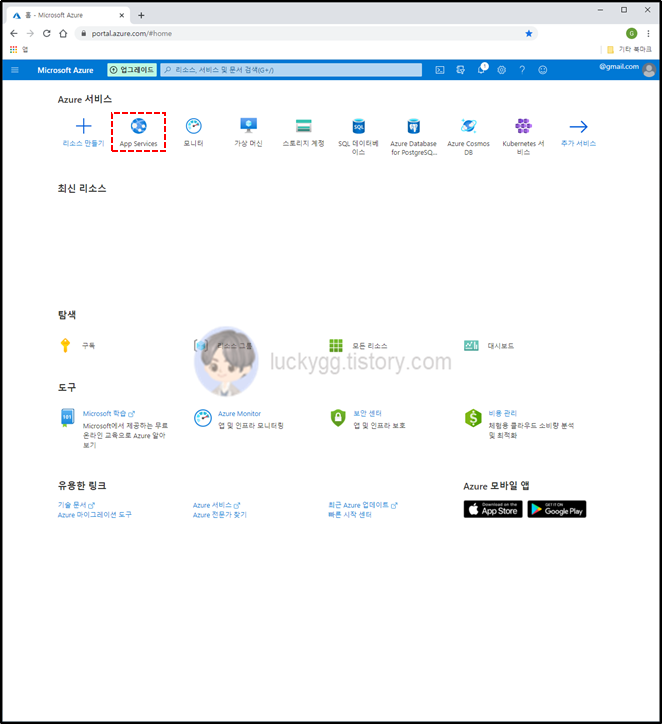Open Azure services (Azure 서비스) useful link

click(217, 505)
